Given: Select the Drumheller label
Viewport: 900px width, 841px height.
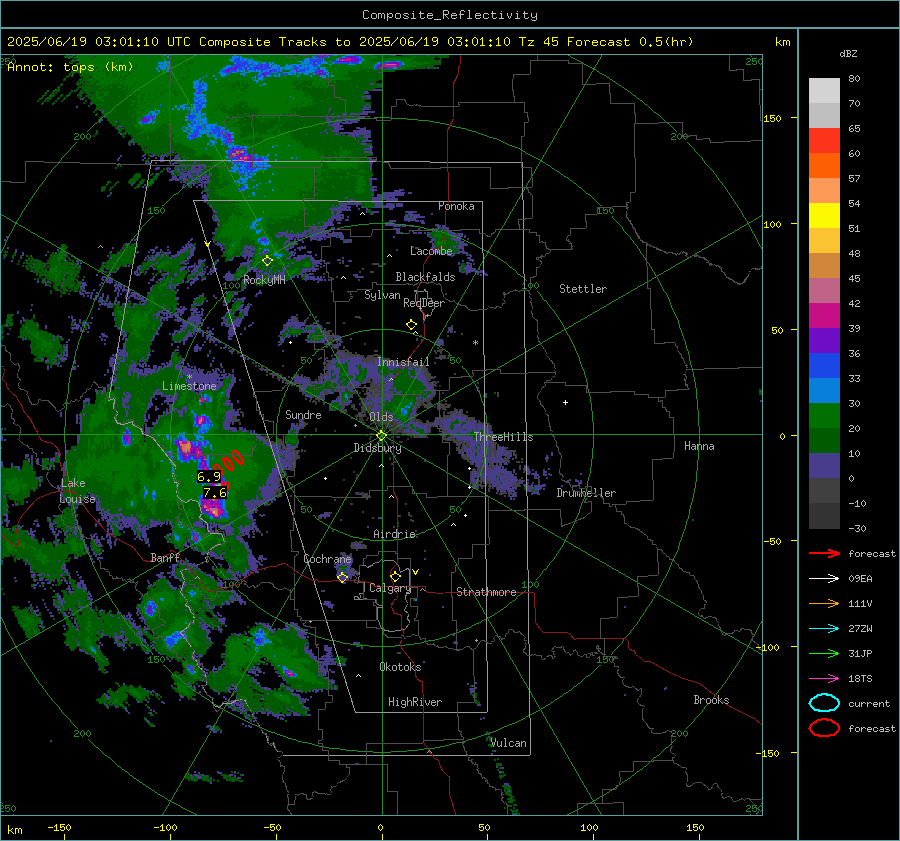Looking at the screenshot, I should [586, 493].
